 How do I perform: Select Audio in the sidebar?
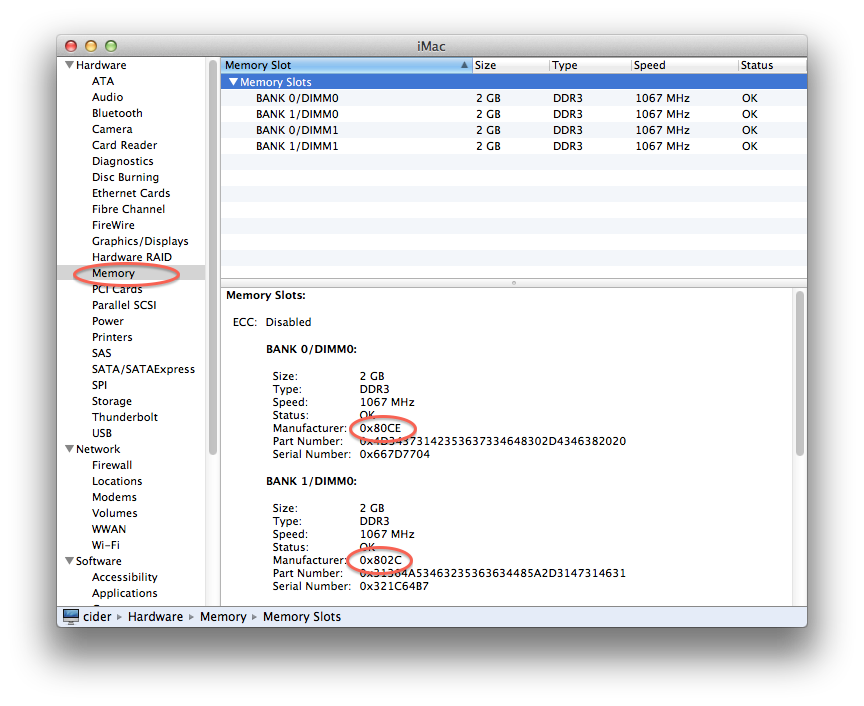pyautogui.click(x=107, y=97)
